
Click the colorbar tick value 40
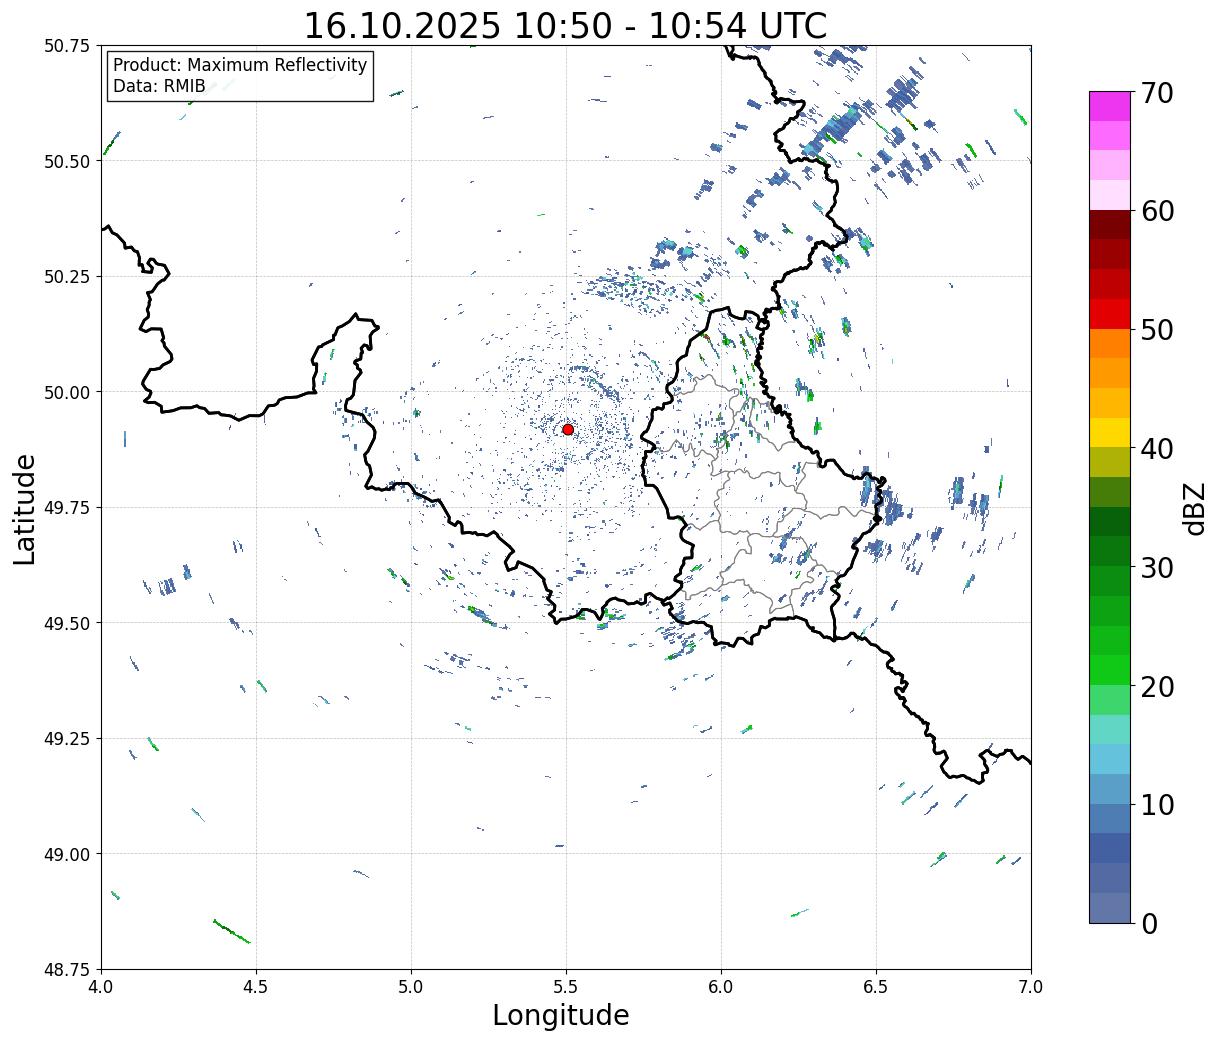(x=1156, y=449)
